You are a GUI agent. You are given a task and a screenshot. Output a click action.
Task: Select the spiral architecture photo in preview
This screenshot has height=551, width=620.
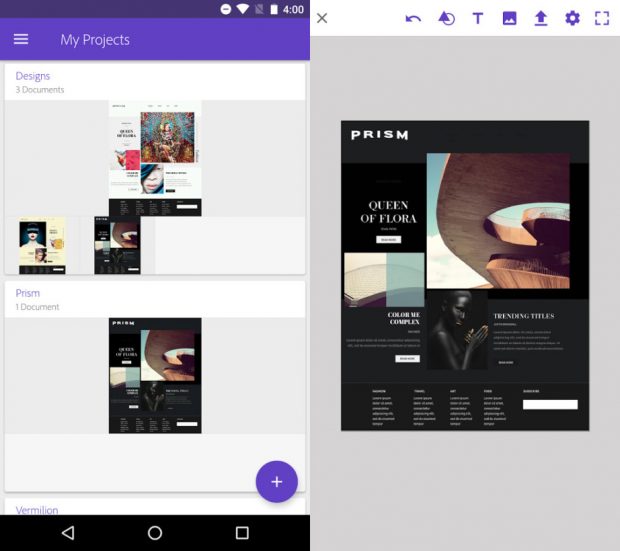tap(498, 221)
